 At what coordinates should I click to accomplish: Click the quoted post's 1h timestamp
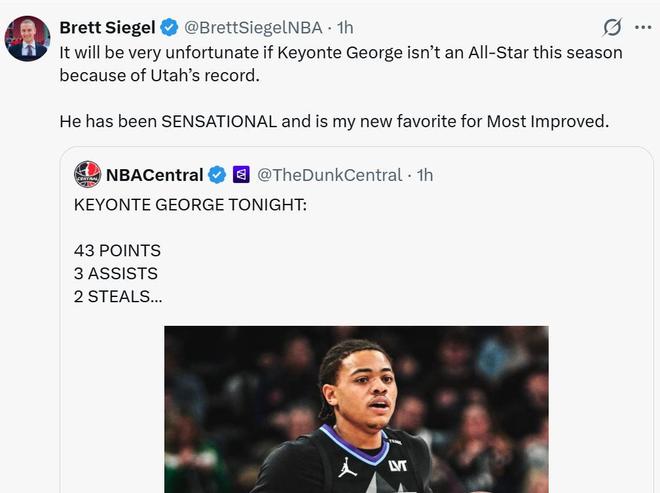425,175
